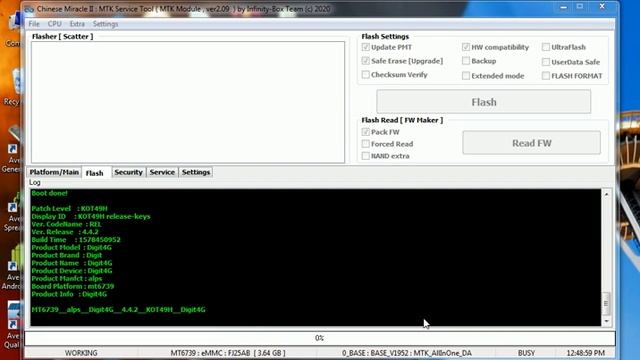
Task: Open the File menu
Action: [x=34, y=24]
